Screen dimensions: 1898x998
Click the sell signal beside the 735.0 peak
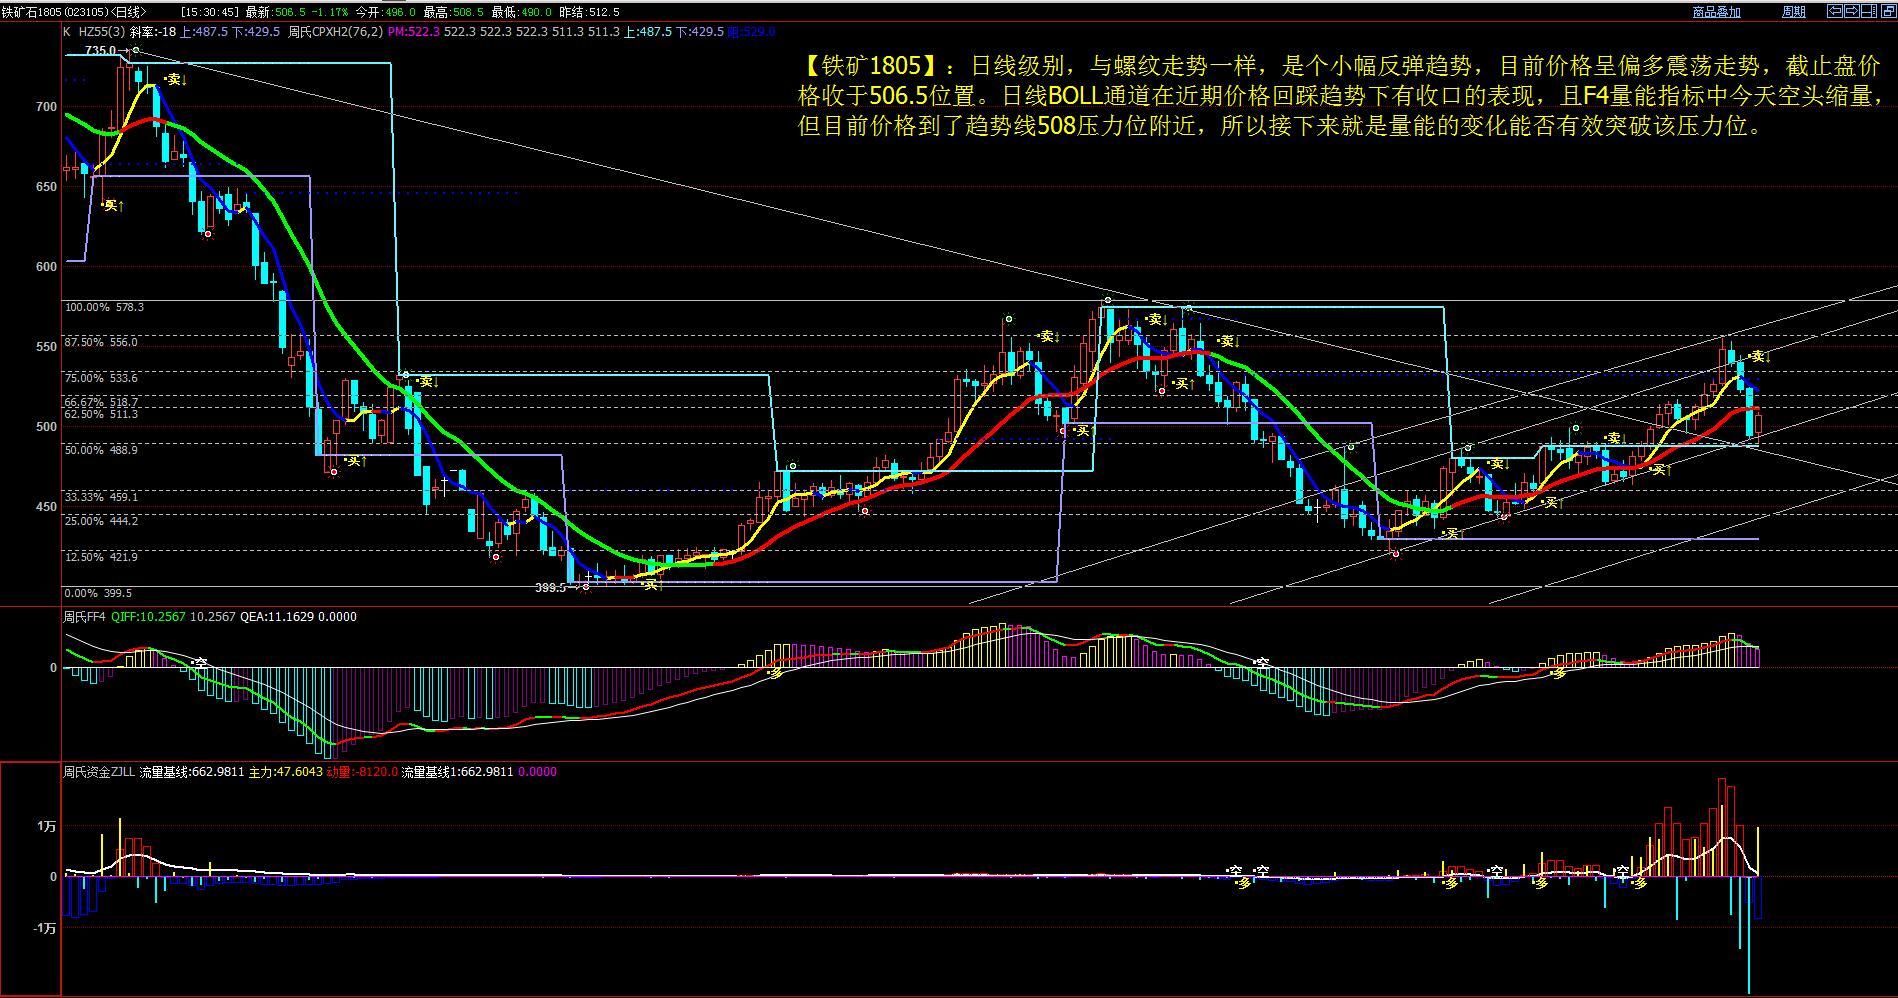pos(176,79)
